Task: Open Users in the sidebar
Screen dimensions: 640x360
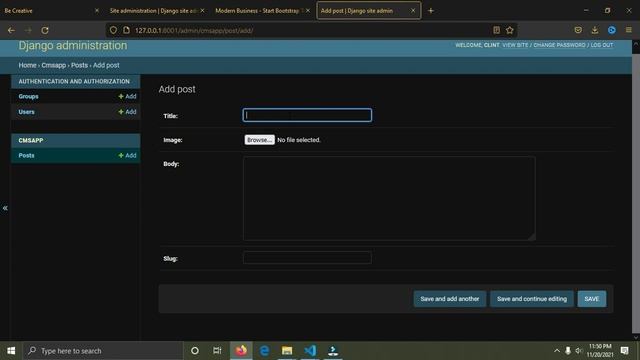Action: [26, 112]
